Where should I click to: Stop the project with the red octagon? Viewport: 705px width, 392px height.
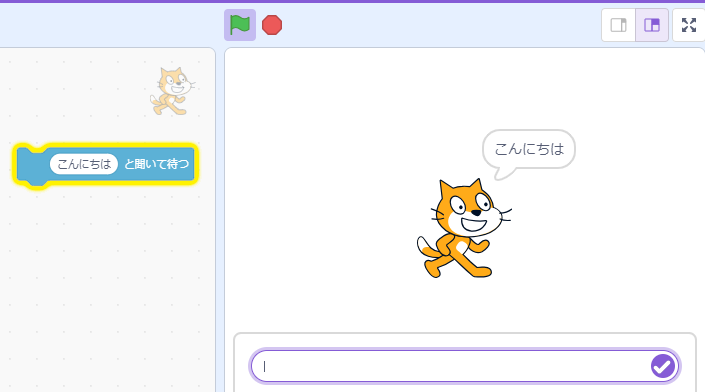click(272, 25)
